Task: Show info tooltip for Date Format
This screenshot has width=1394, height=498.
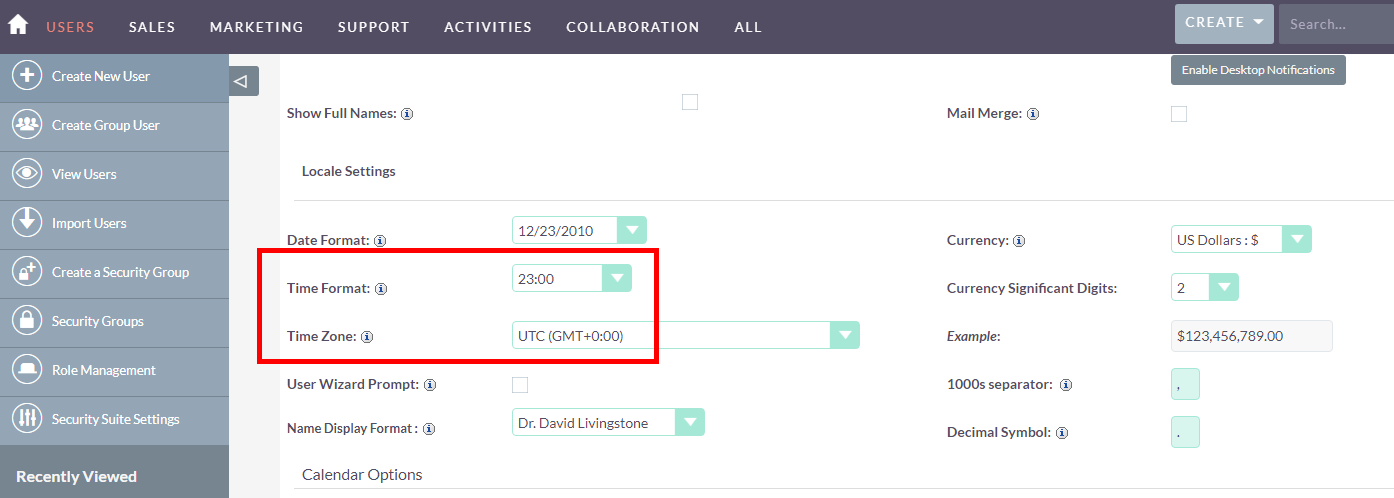Action: (380, 241)
